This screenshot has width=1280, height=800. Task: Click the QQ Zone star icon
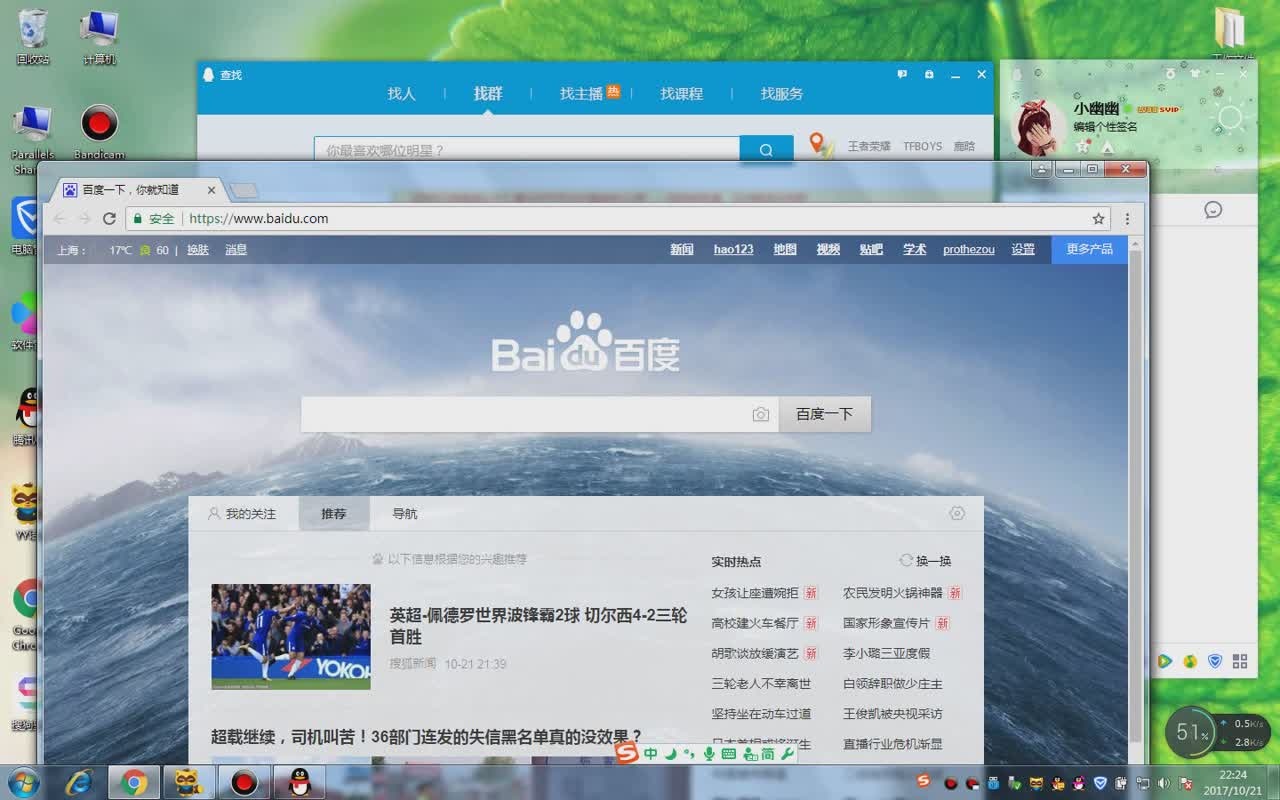pos(1082,147)
